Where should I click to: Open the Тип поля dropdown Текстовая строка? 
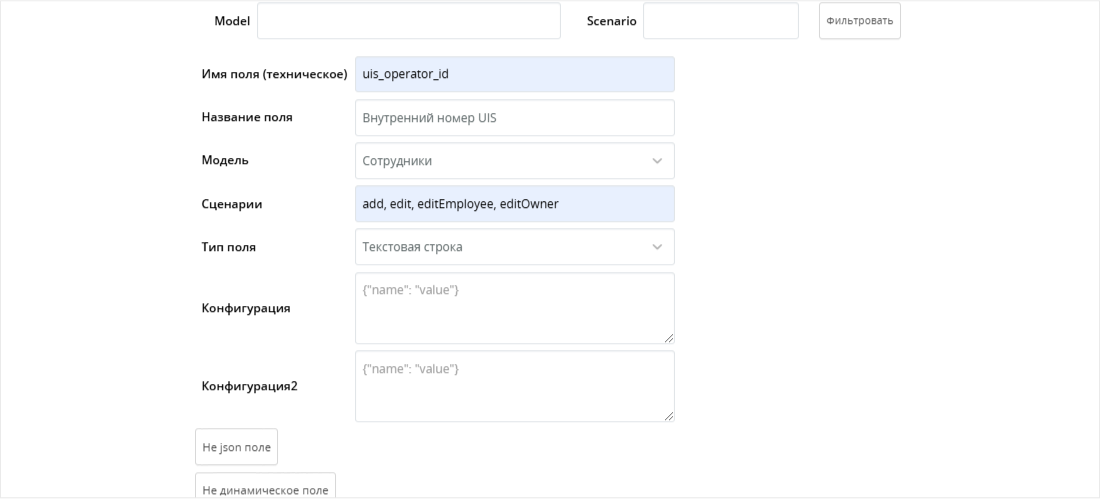click(x=515, y=247)
